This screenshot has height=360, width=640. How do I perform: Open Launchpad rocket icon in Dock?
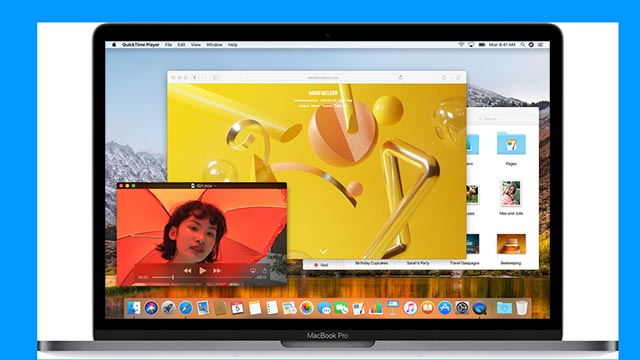168,308
